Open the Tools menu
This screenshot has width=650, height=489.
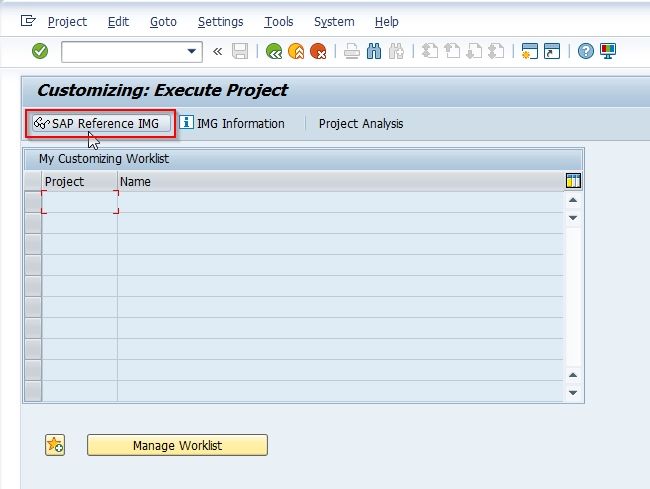click(x=279, y=22)
